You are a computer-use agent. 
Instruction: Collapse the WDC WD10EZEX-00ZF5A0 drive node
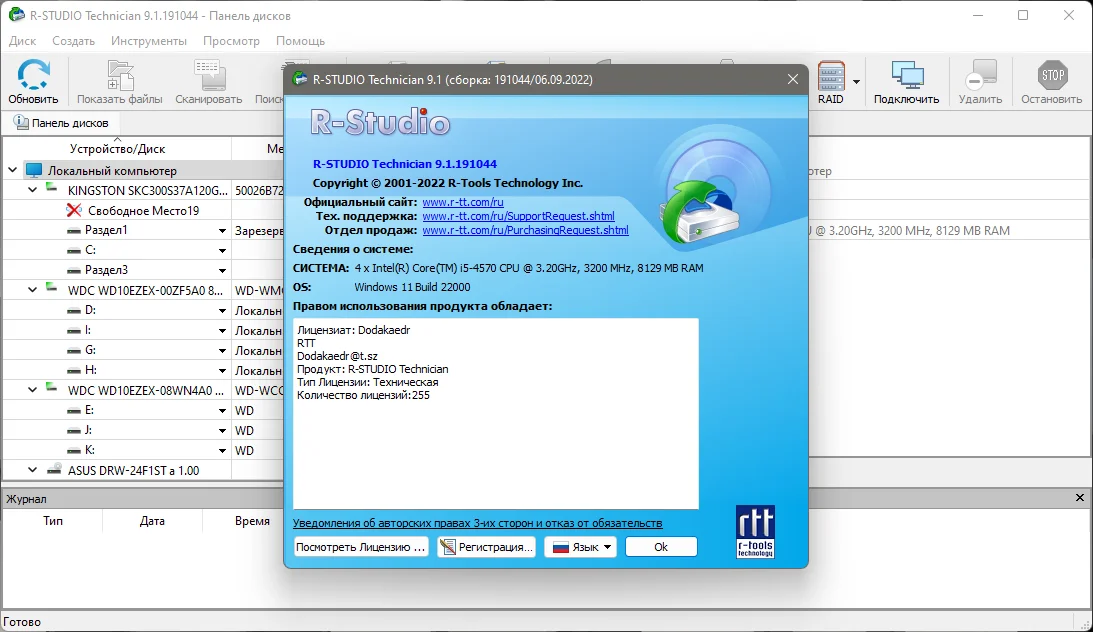coord(32,289)
